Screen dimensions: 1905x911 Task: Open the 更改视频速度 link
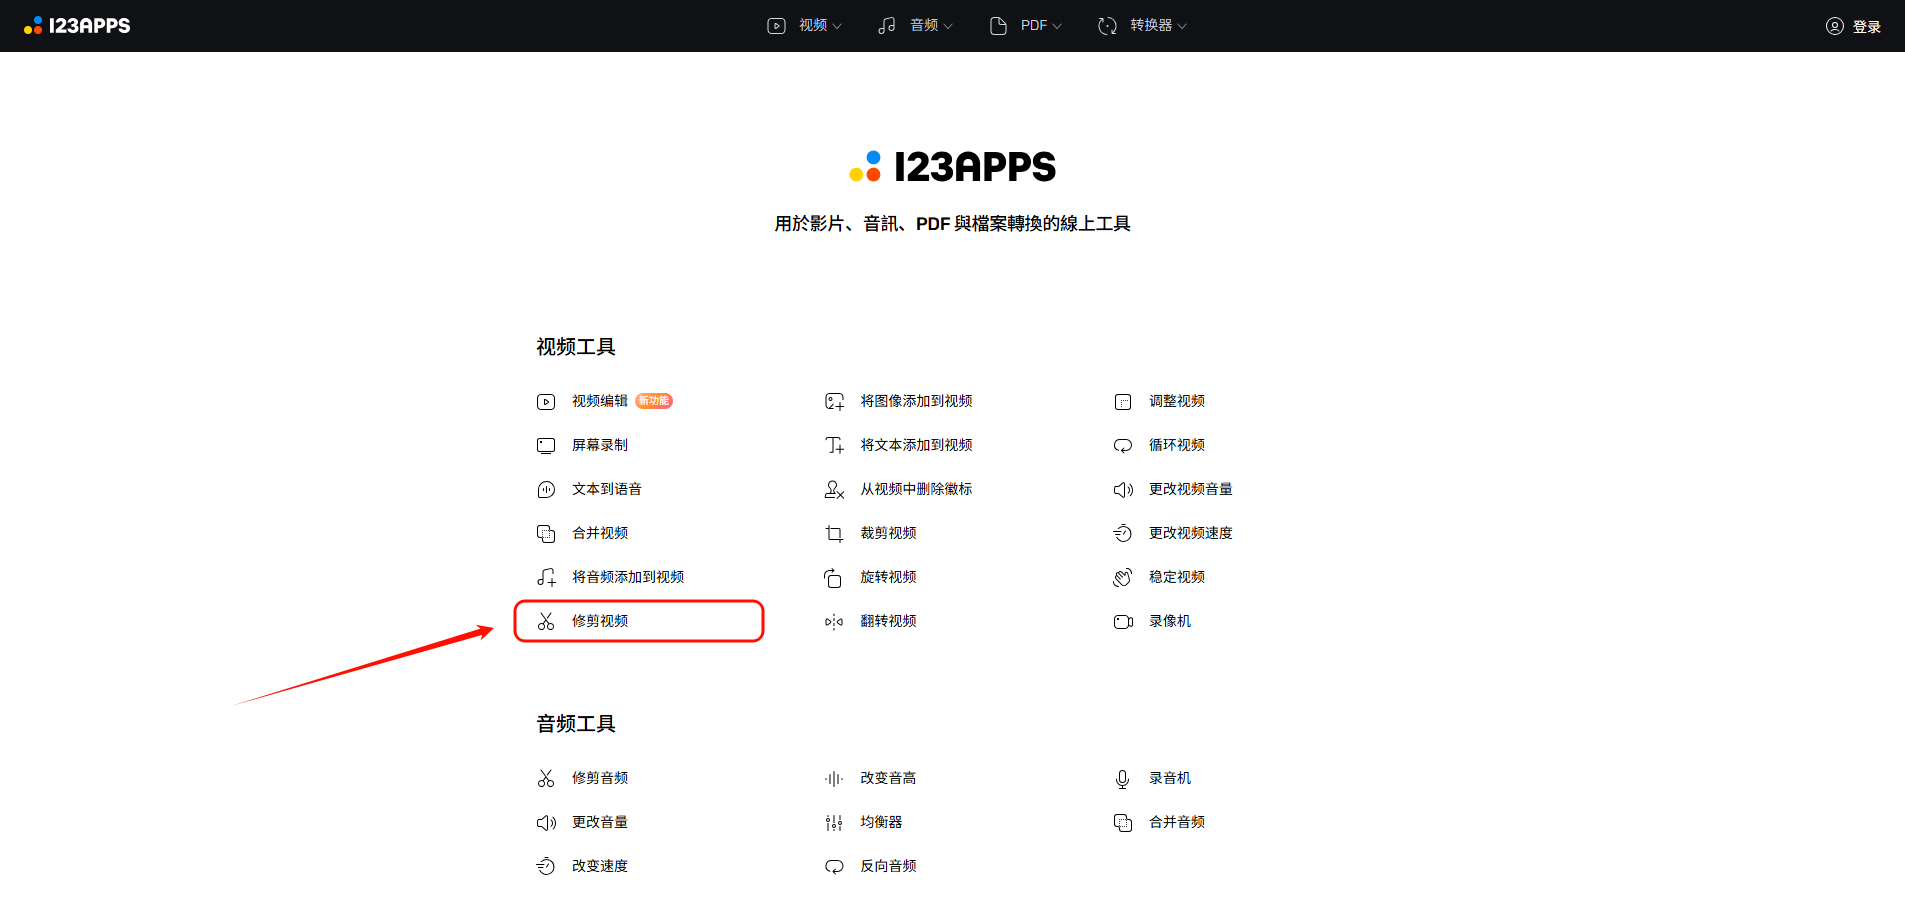pos(1191,533)
